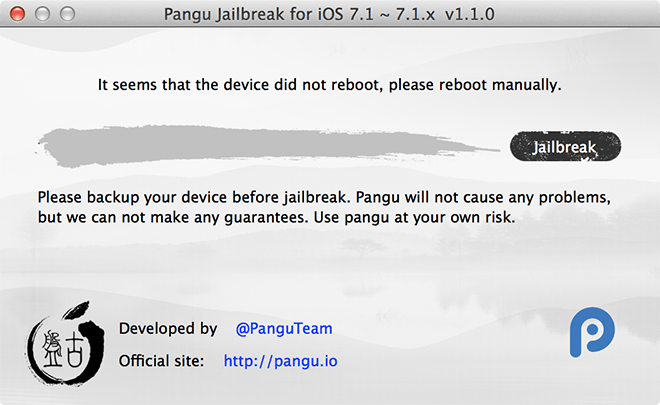Image resolution: width=660 pixels, height=405 pixels.
Task: Click the 'Official site:' label
Action: (161, 361)
